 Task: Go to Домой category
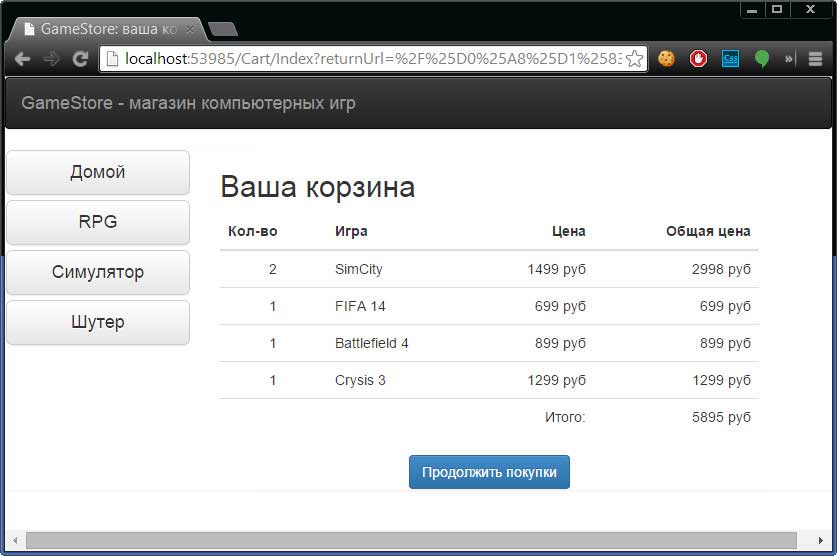coord(98,172)
